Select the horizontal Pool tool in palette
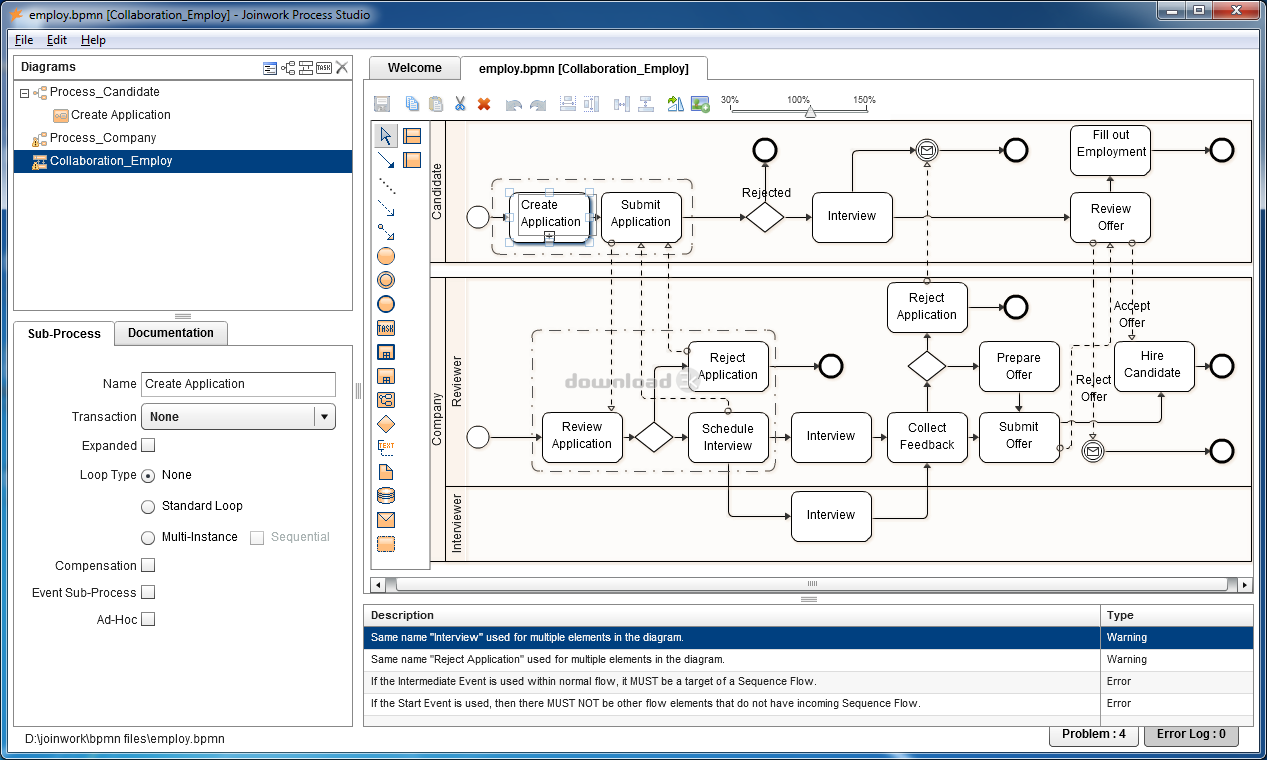The image size is (1267, 760). 412,136
